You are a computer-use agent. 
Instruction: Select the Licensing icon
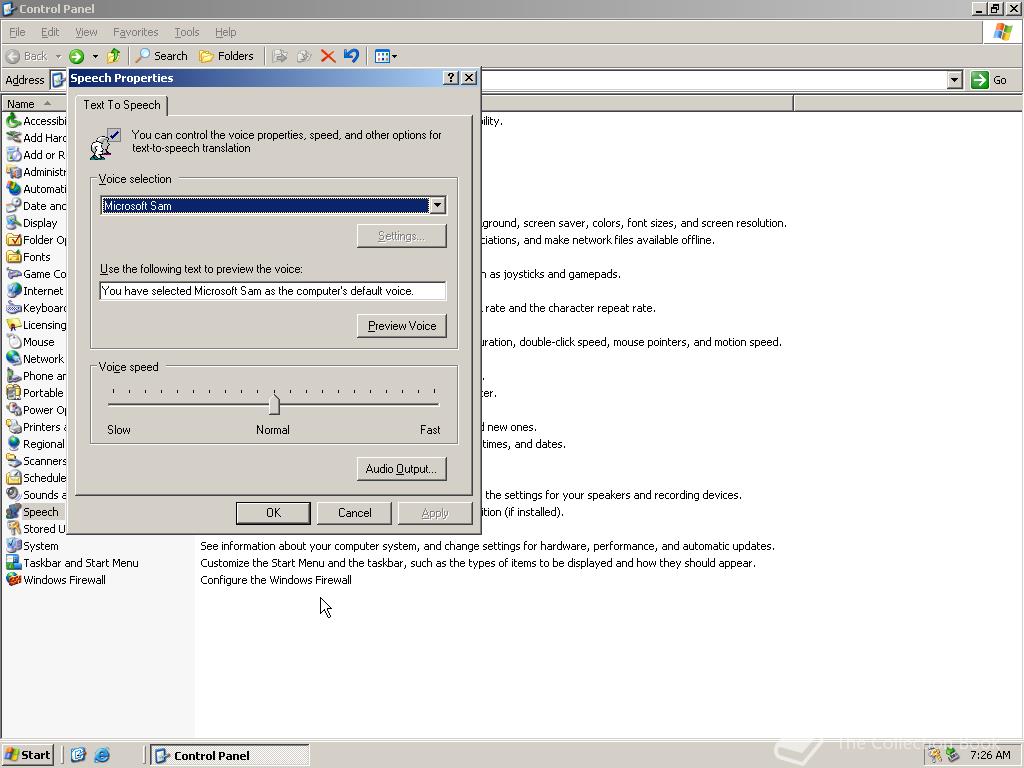13,325
